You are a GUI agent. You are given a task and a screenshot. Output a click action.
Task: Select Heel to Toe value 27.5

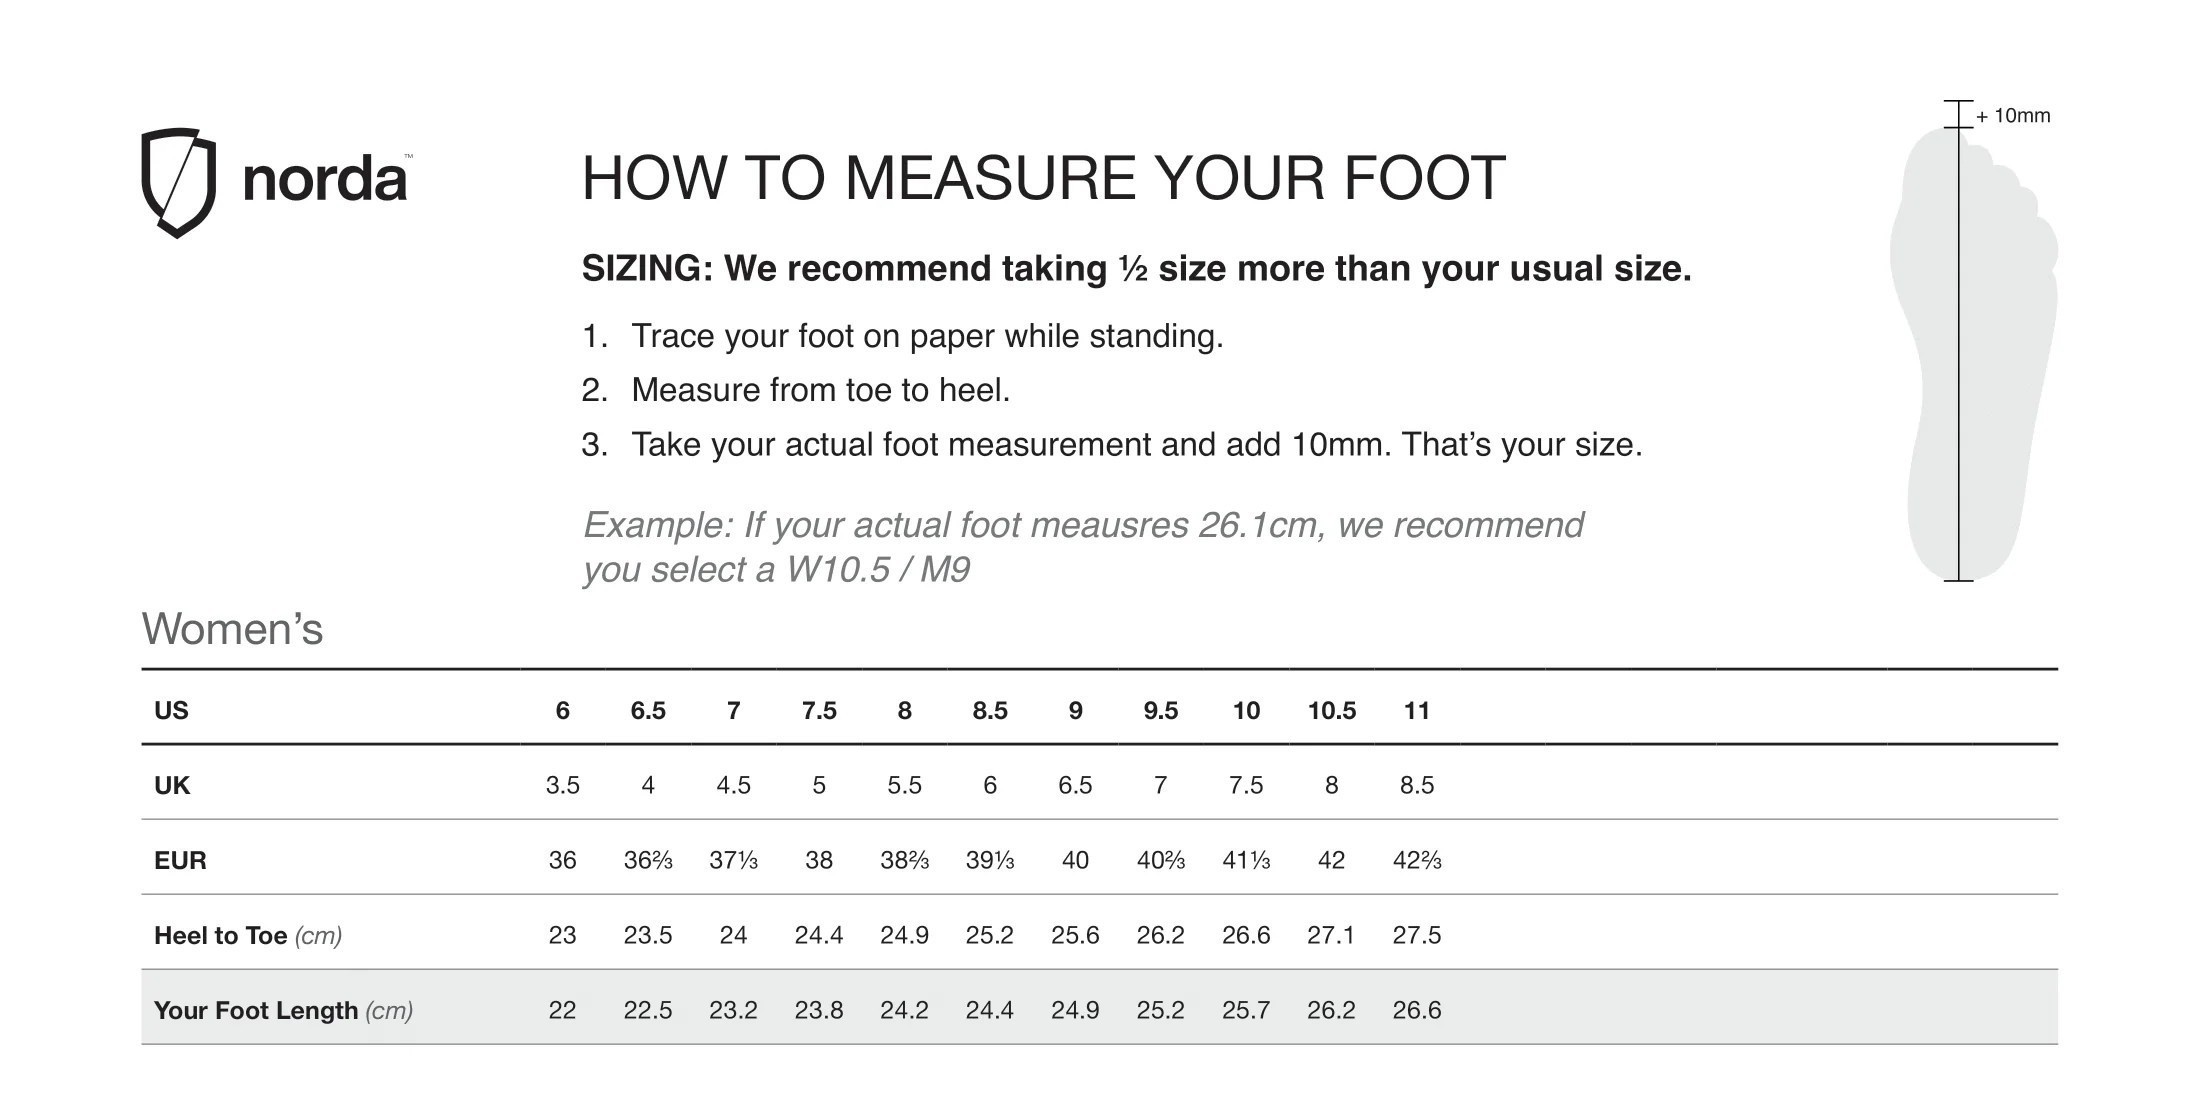[1416, 935]
